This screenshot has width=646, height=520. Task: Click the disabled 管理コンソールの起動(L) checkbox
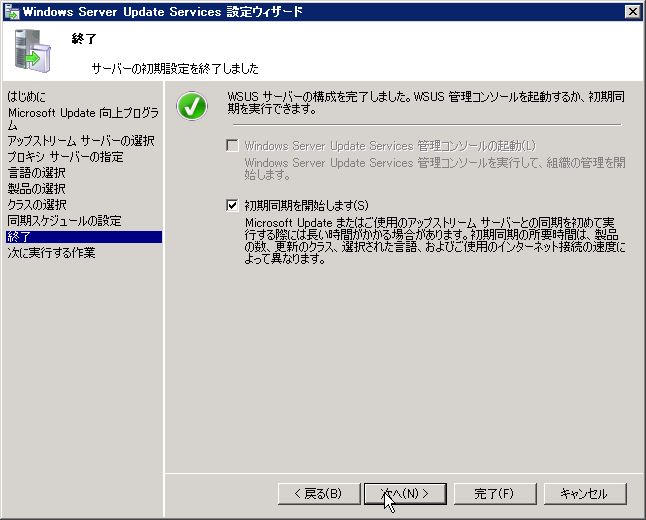(x=232, y=145)
